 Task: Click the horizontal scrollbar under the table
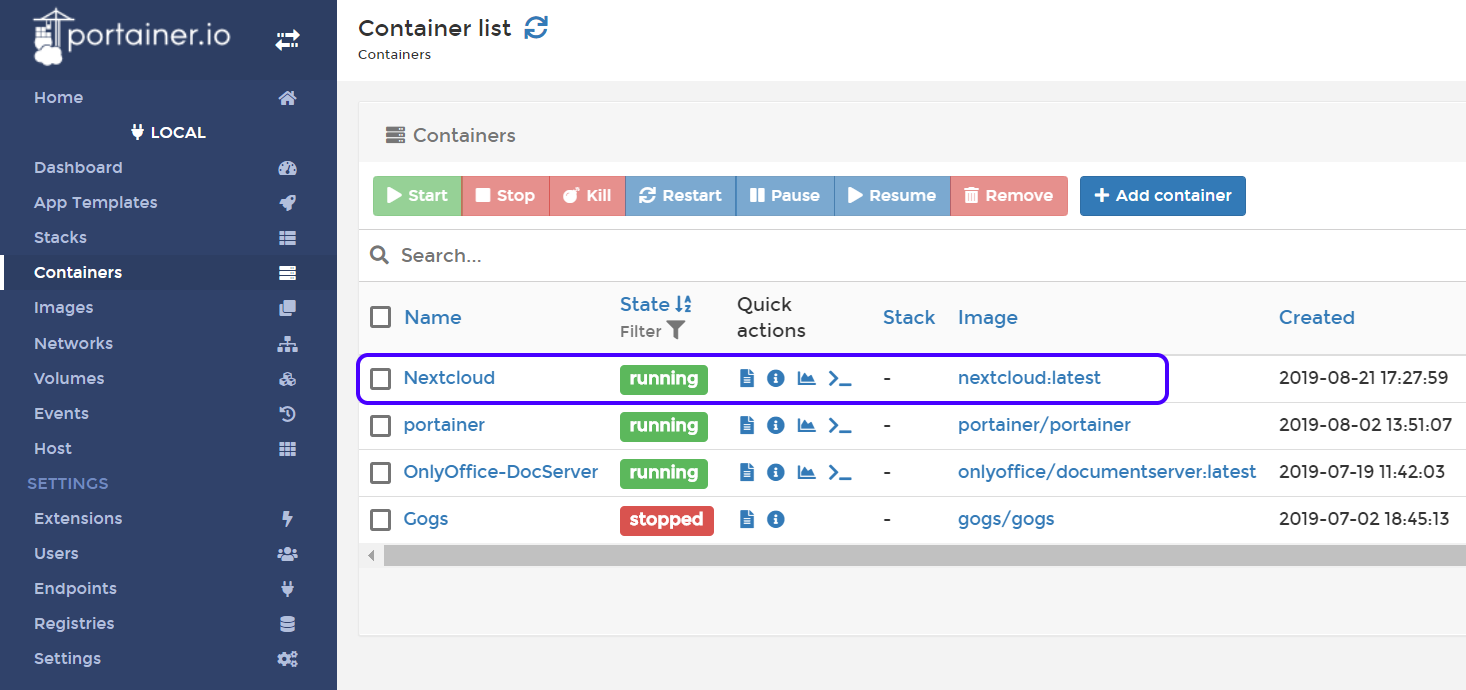click(900, 555)
